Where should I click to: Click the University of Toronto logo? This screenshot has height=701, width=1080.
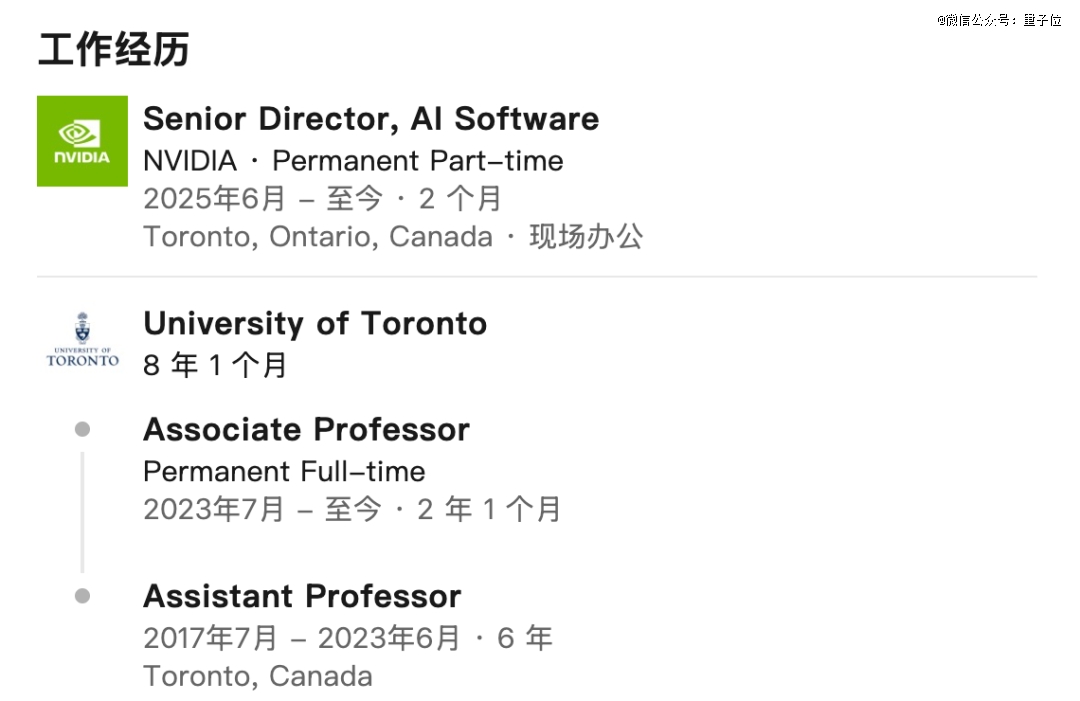pyautogui.click(x=82, y=339)
